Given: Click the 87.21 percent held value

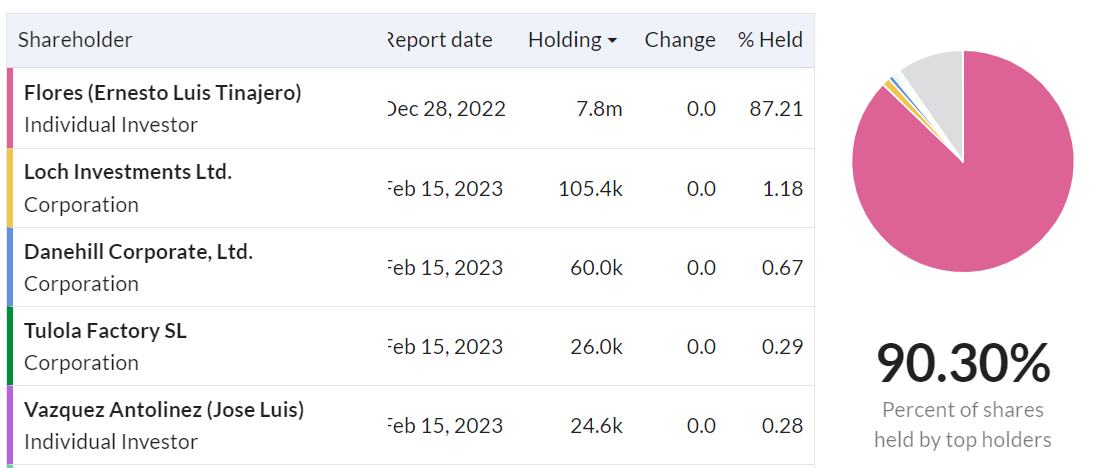Looking at the screenshot, I should click(x=775, y=109).
